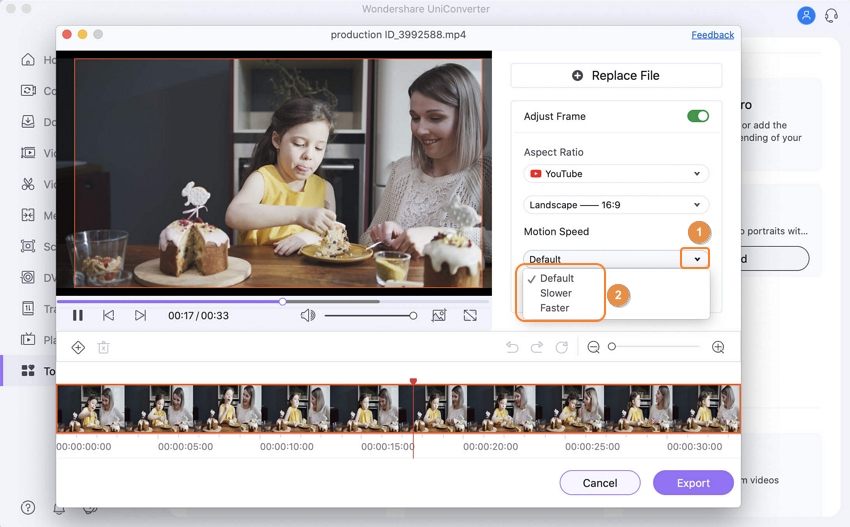Click the 00:17 / 00:33 time readout
Viewport: 850px width, 527px height.
click(x=198, y=316)
